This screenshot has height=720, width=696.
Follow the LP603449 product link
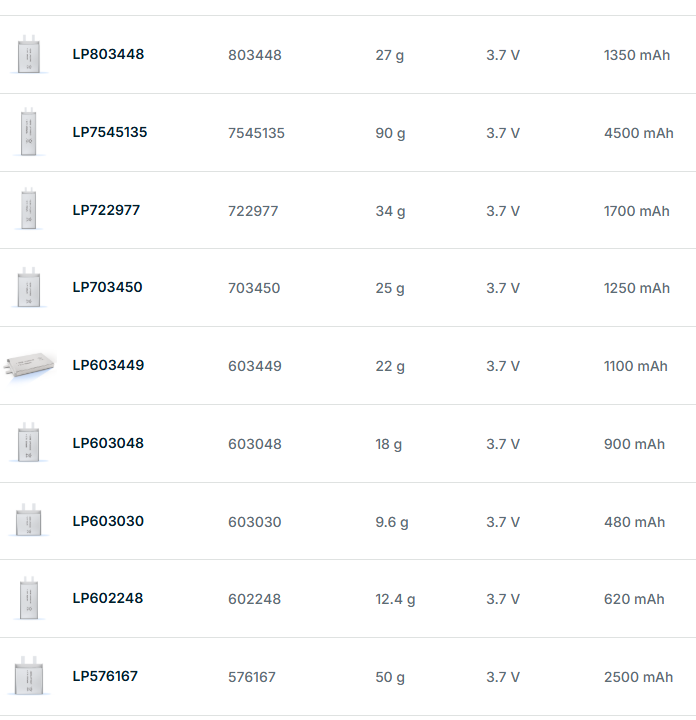(x=108, y=365)
